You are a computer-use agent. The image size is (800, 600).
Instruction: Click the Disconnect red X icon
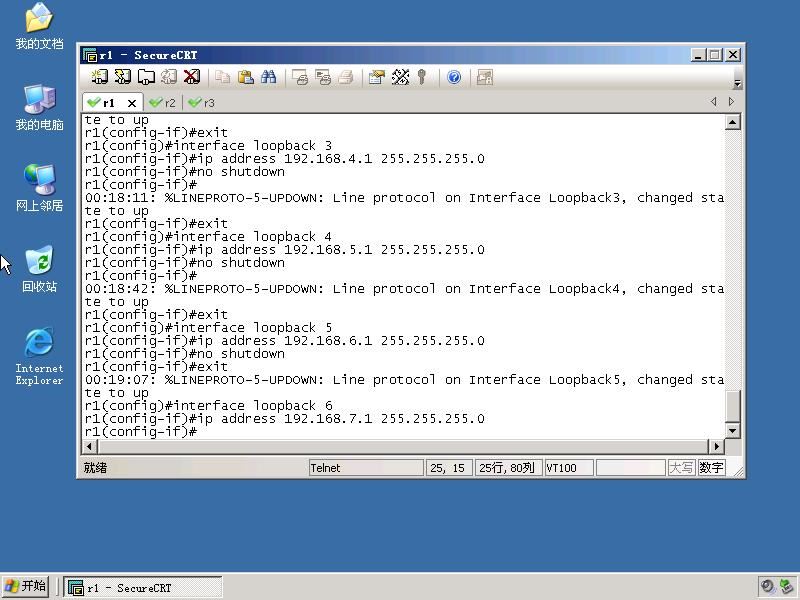point(192,77)
